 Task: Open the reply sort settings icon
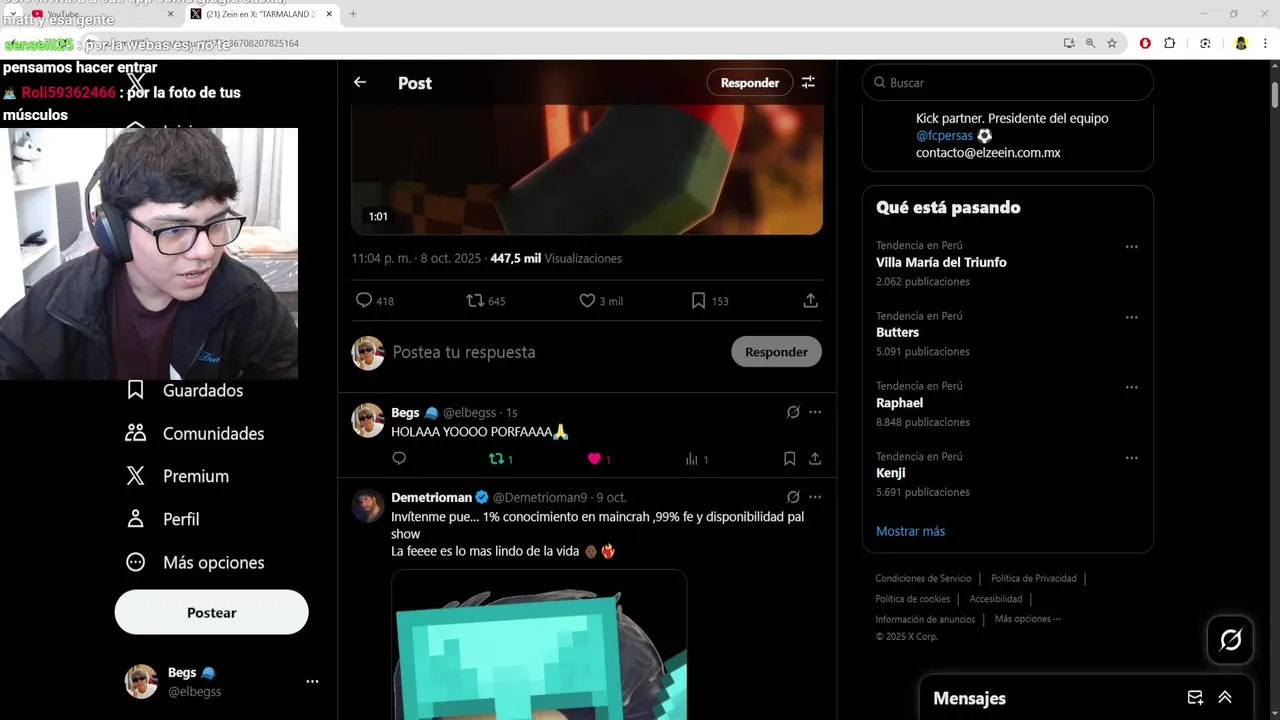808,83
